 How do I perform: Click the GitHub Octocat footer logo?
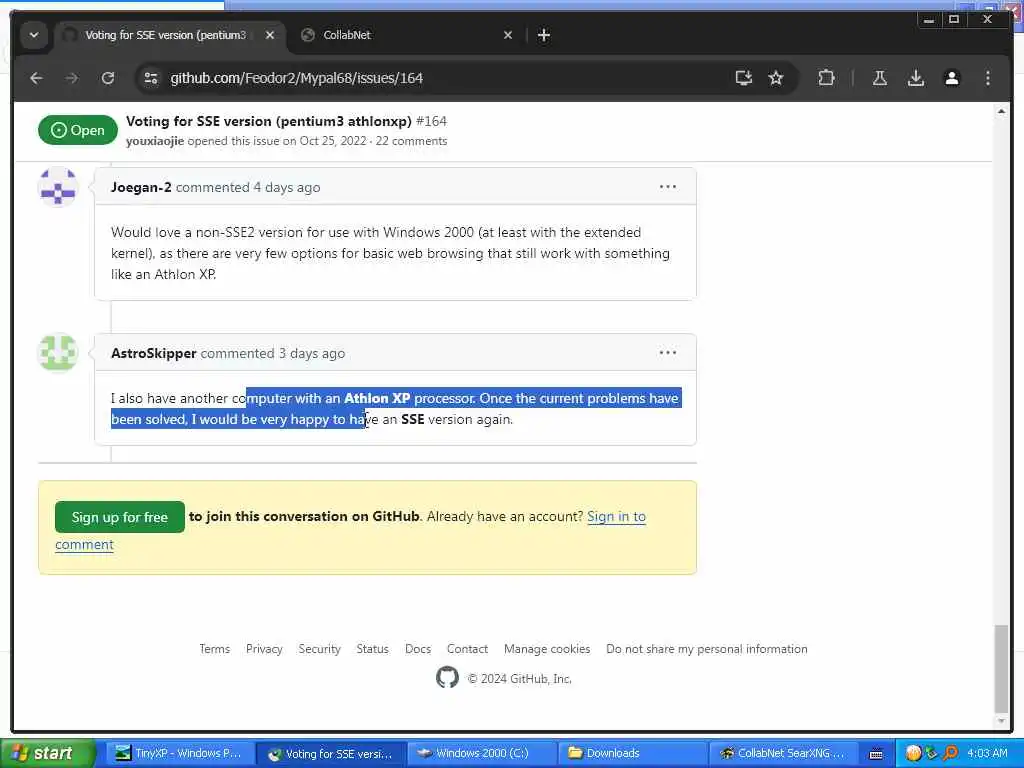coord(447,677)
